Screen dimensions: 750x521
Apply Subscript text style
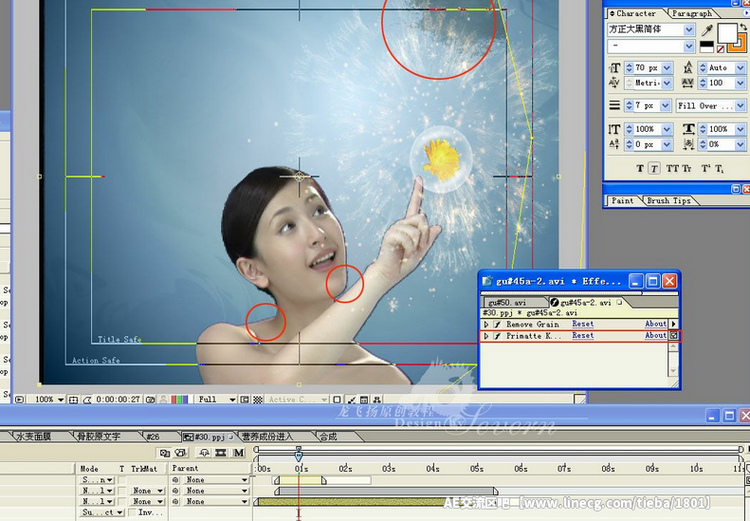point(719,168)
